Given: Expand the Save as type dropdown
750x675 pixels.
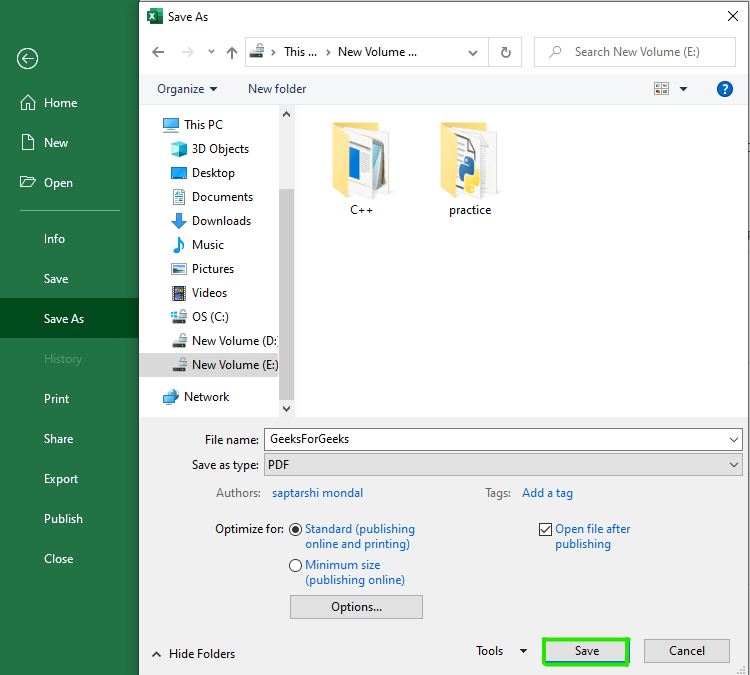Looking at the screenshot, I should tap(735, 465).
